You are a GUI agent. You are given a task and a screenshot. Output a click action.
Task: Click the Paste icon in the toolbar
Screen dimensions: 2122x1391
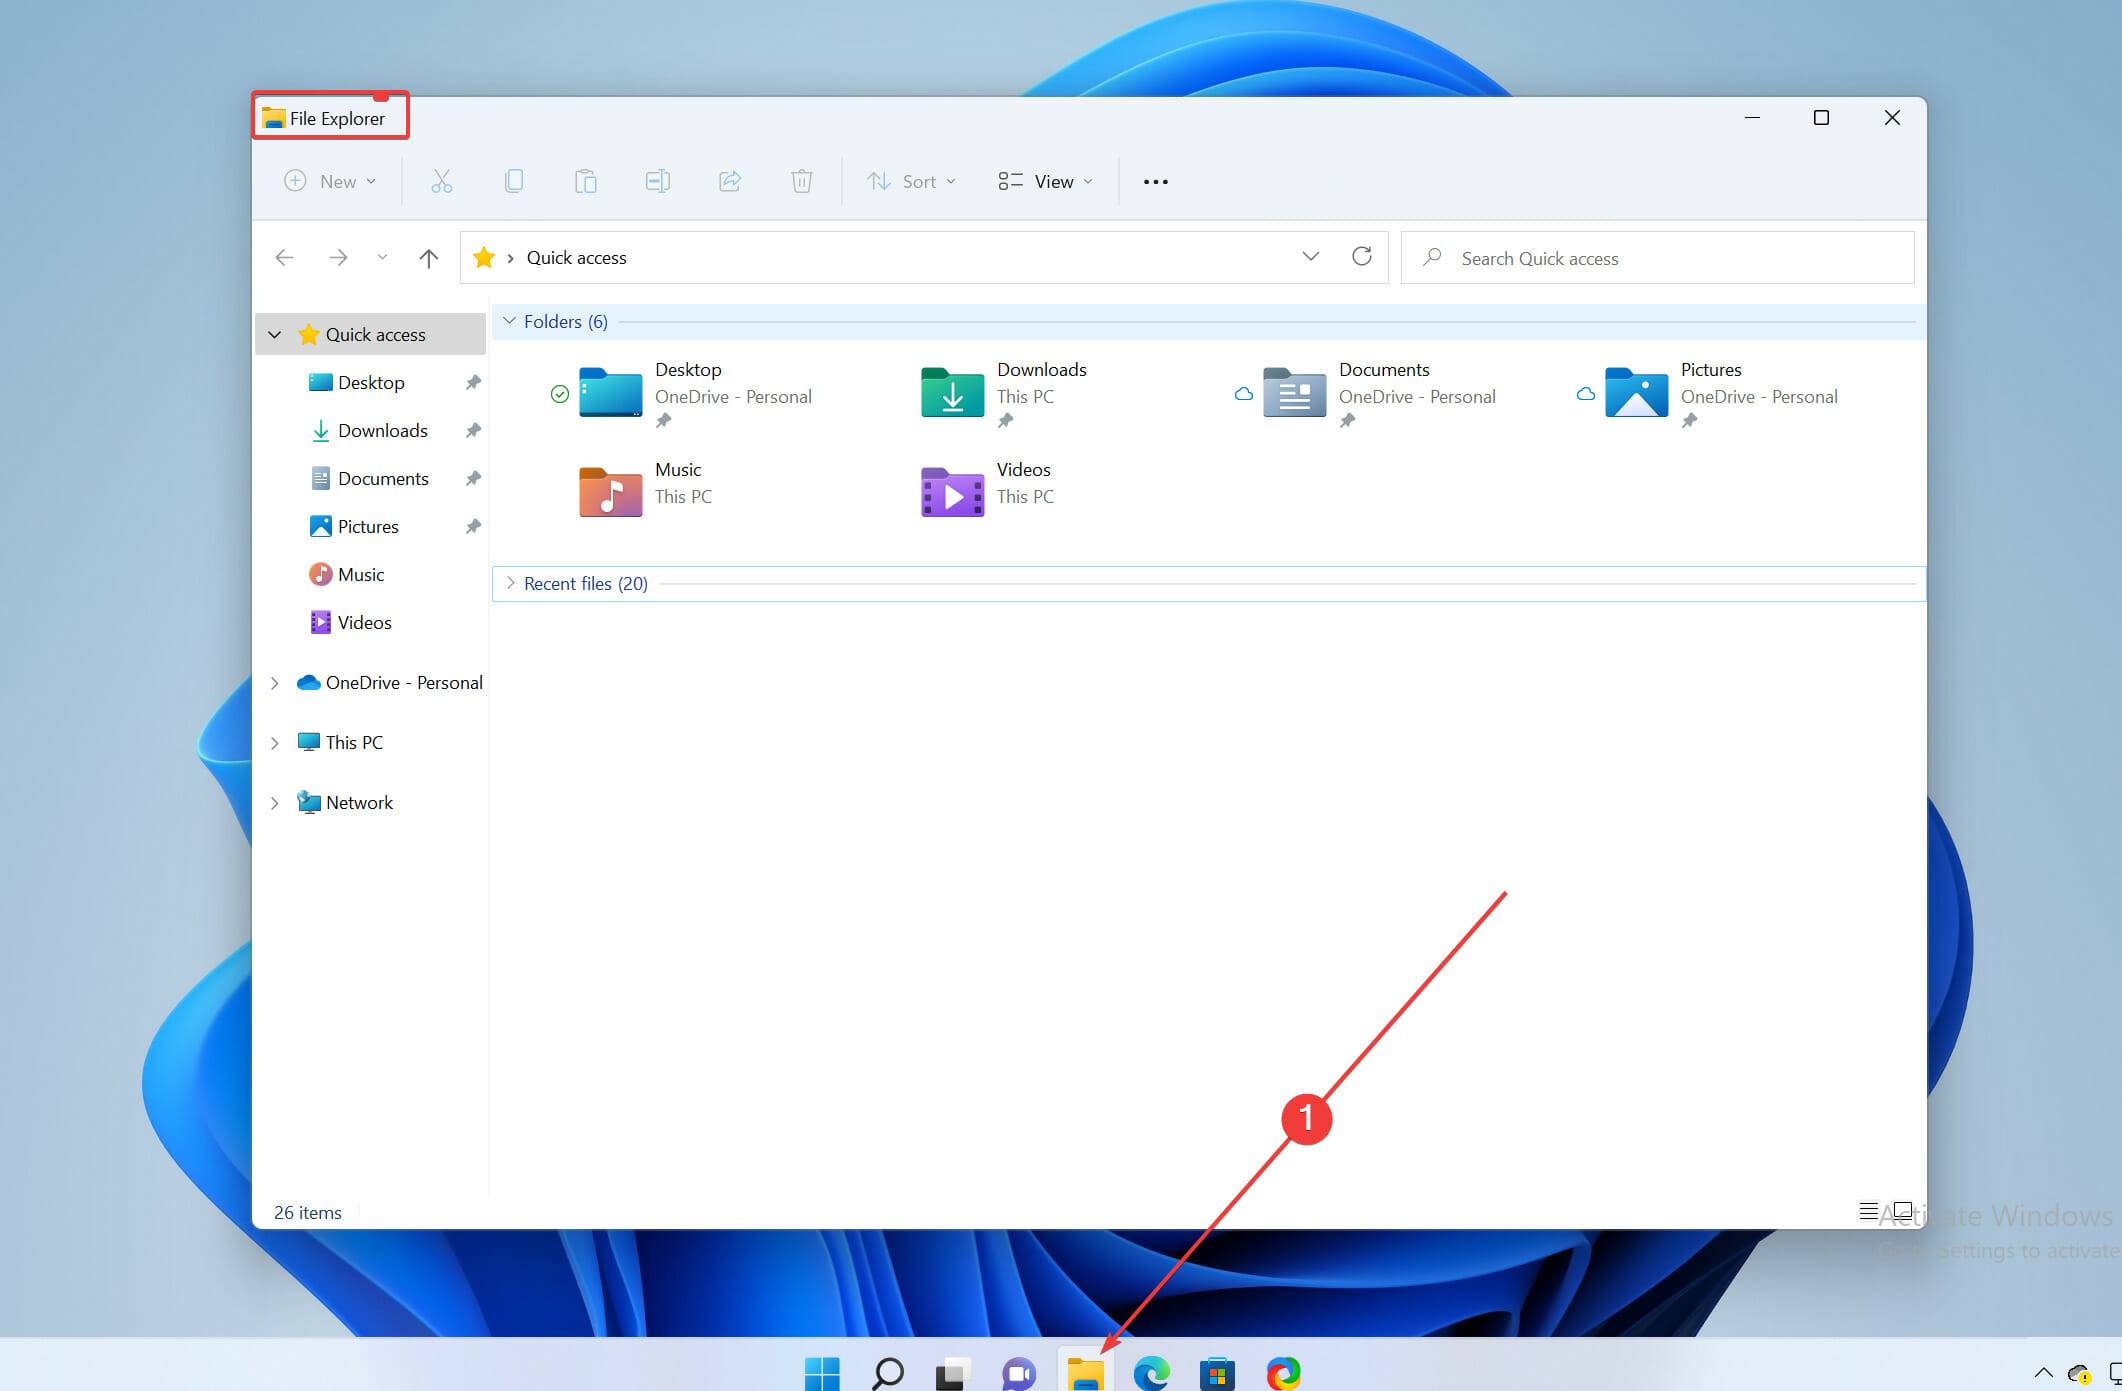coord(585,181)
